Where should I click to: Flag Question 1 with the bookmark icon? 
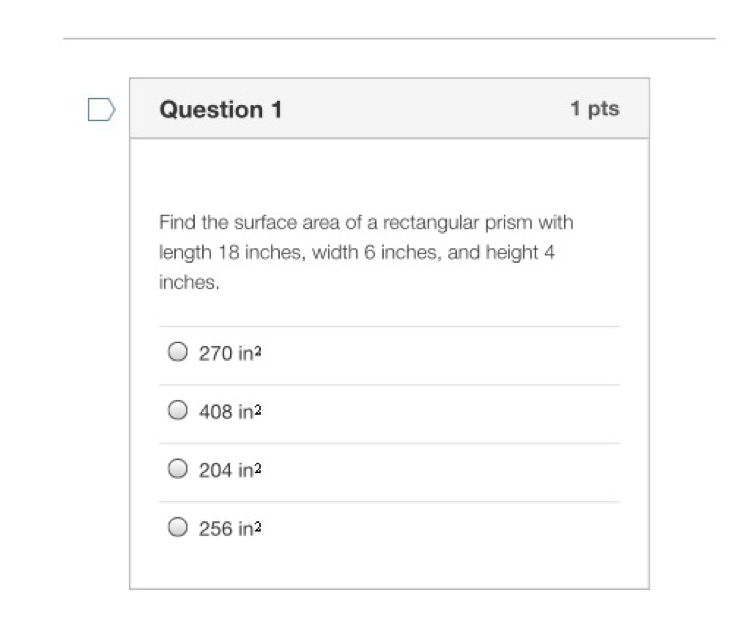(x=101, y=109)
